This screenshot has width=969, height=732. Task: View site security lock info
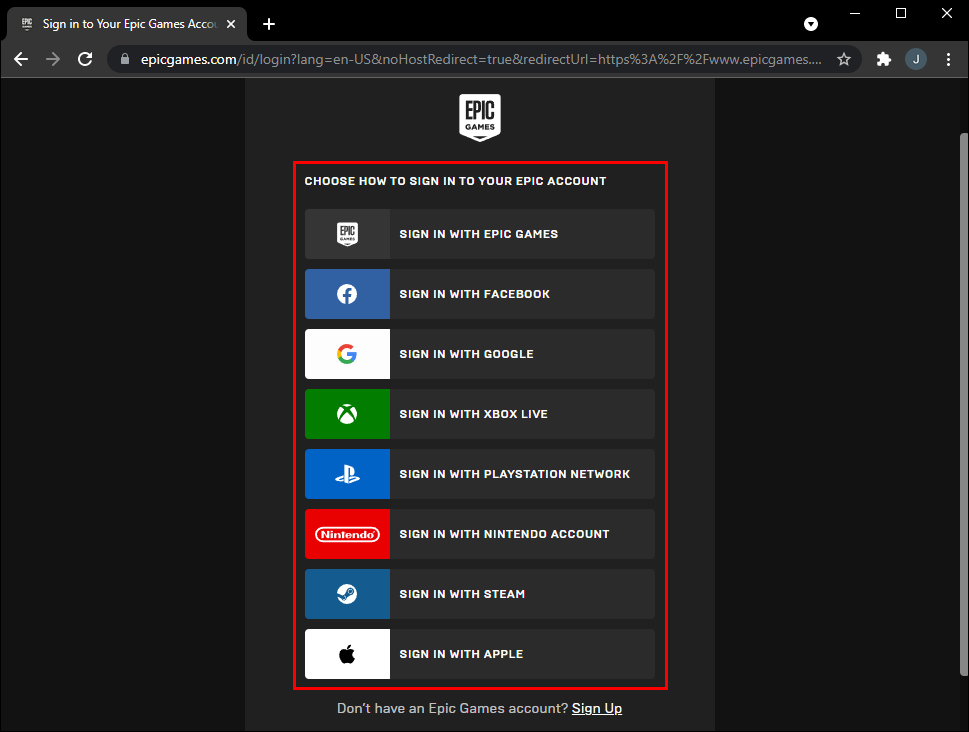coord(125,59)
